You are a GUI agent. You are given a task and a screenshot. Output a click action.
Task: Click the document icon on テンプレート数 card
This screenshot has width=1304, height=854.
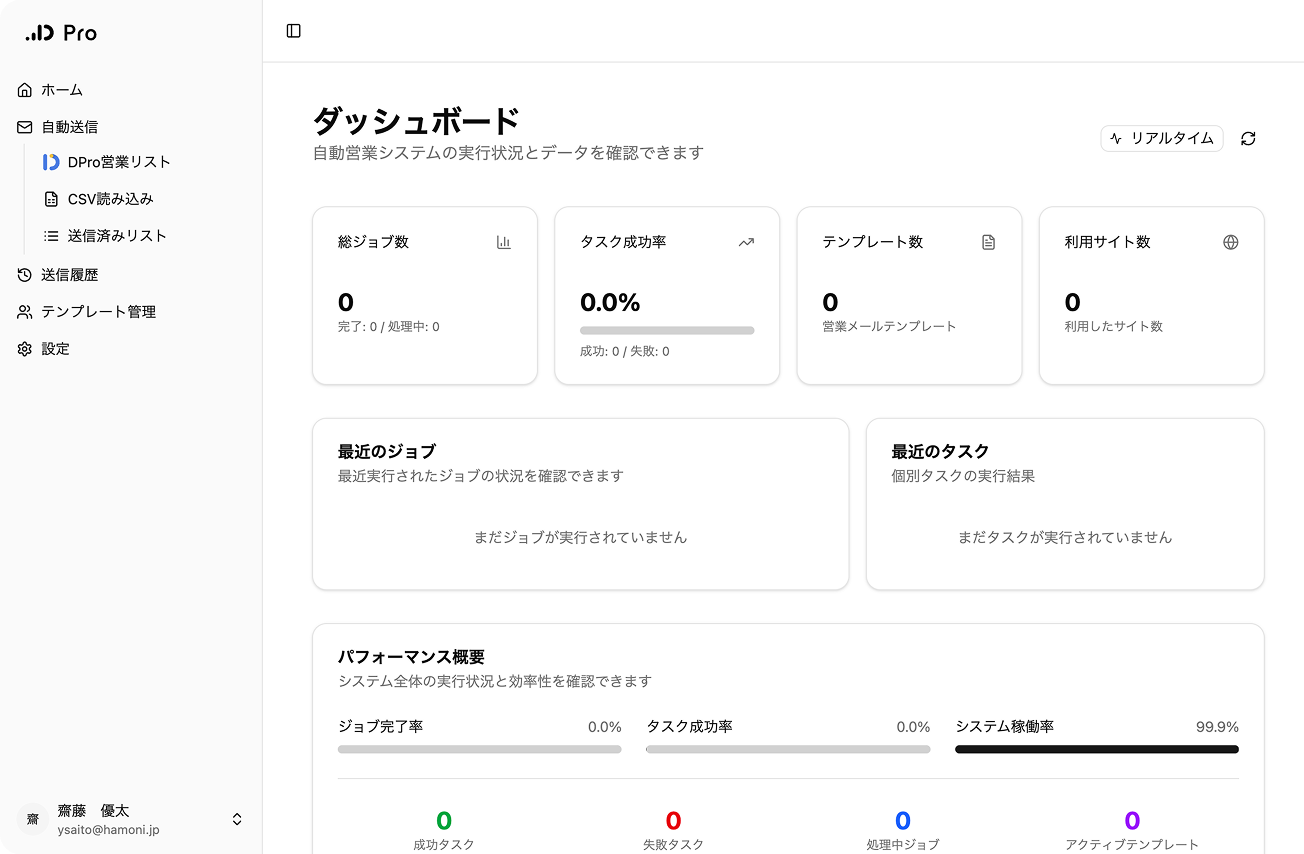tap(988, 242)
